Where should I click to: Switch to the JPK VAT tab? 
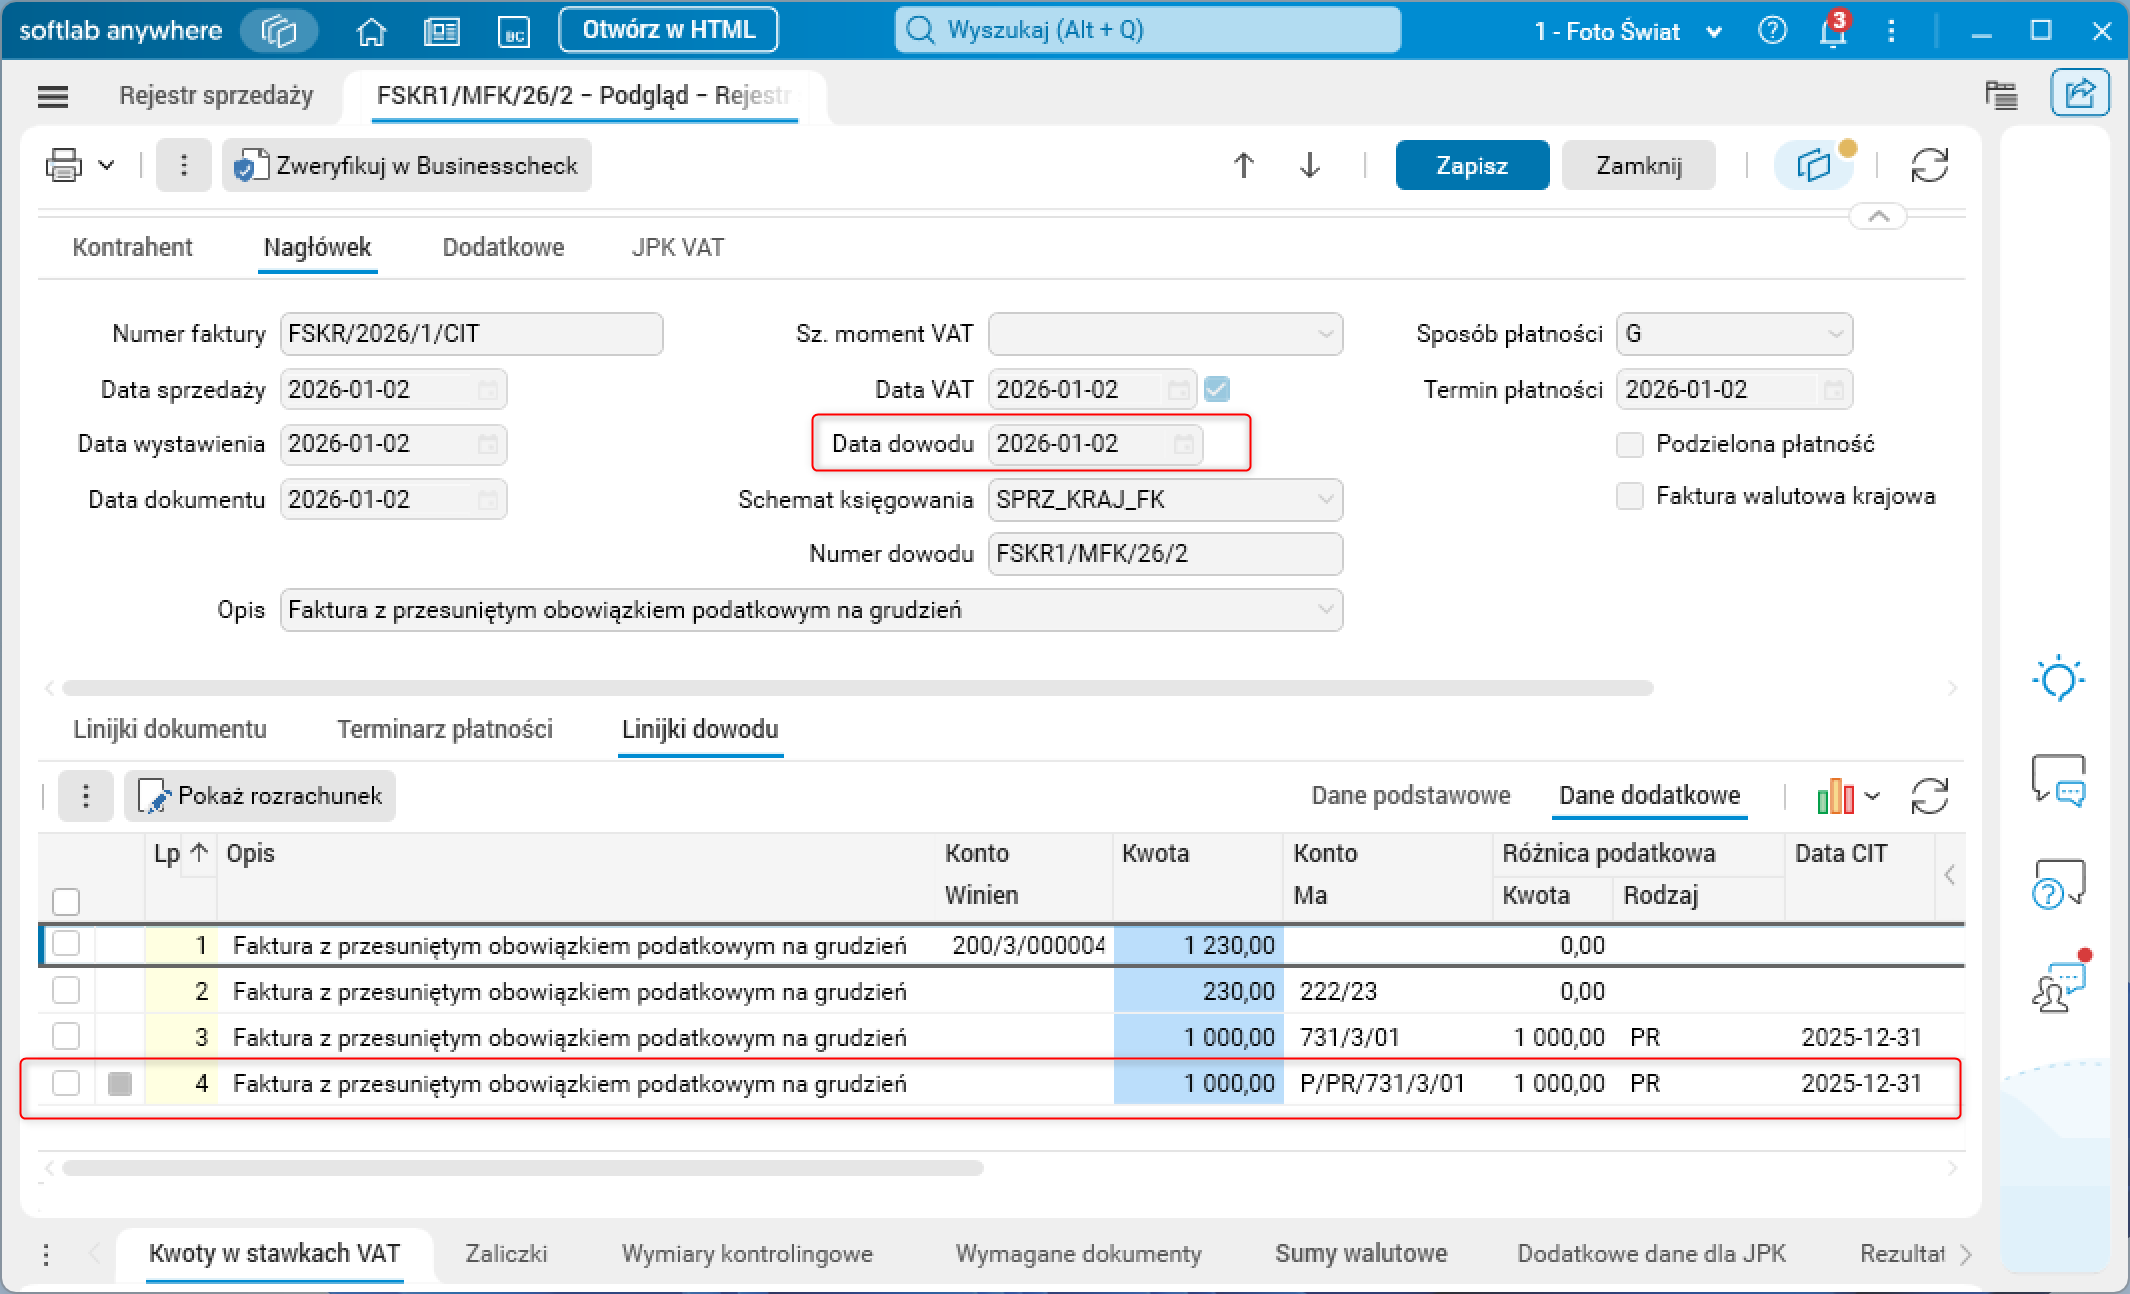click(x=677, y=247)
